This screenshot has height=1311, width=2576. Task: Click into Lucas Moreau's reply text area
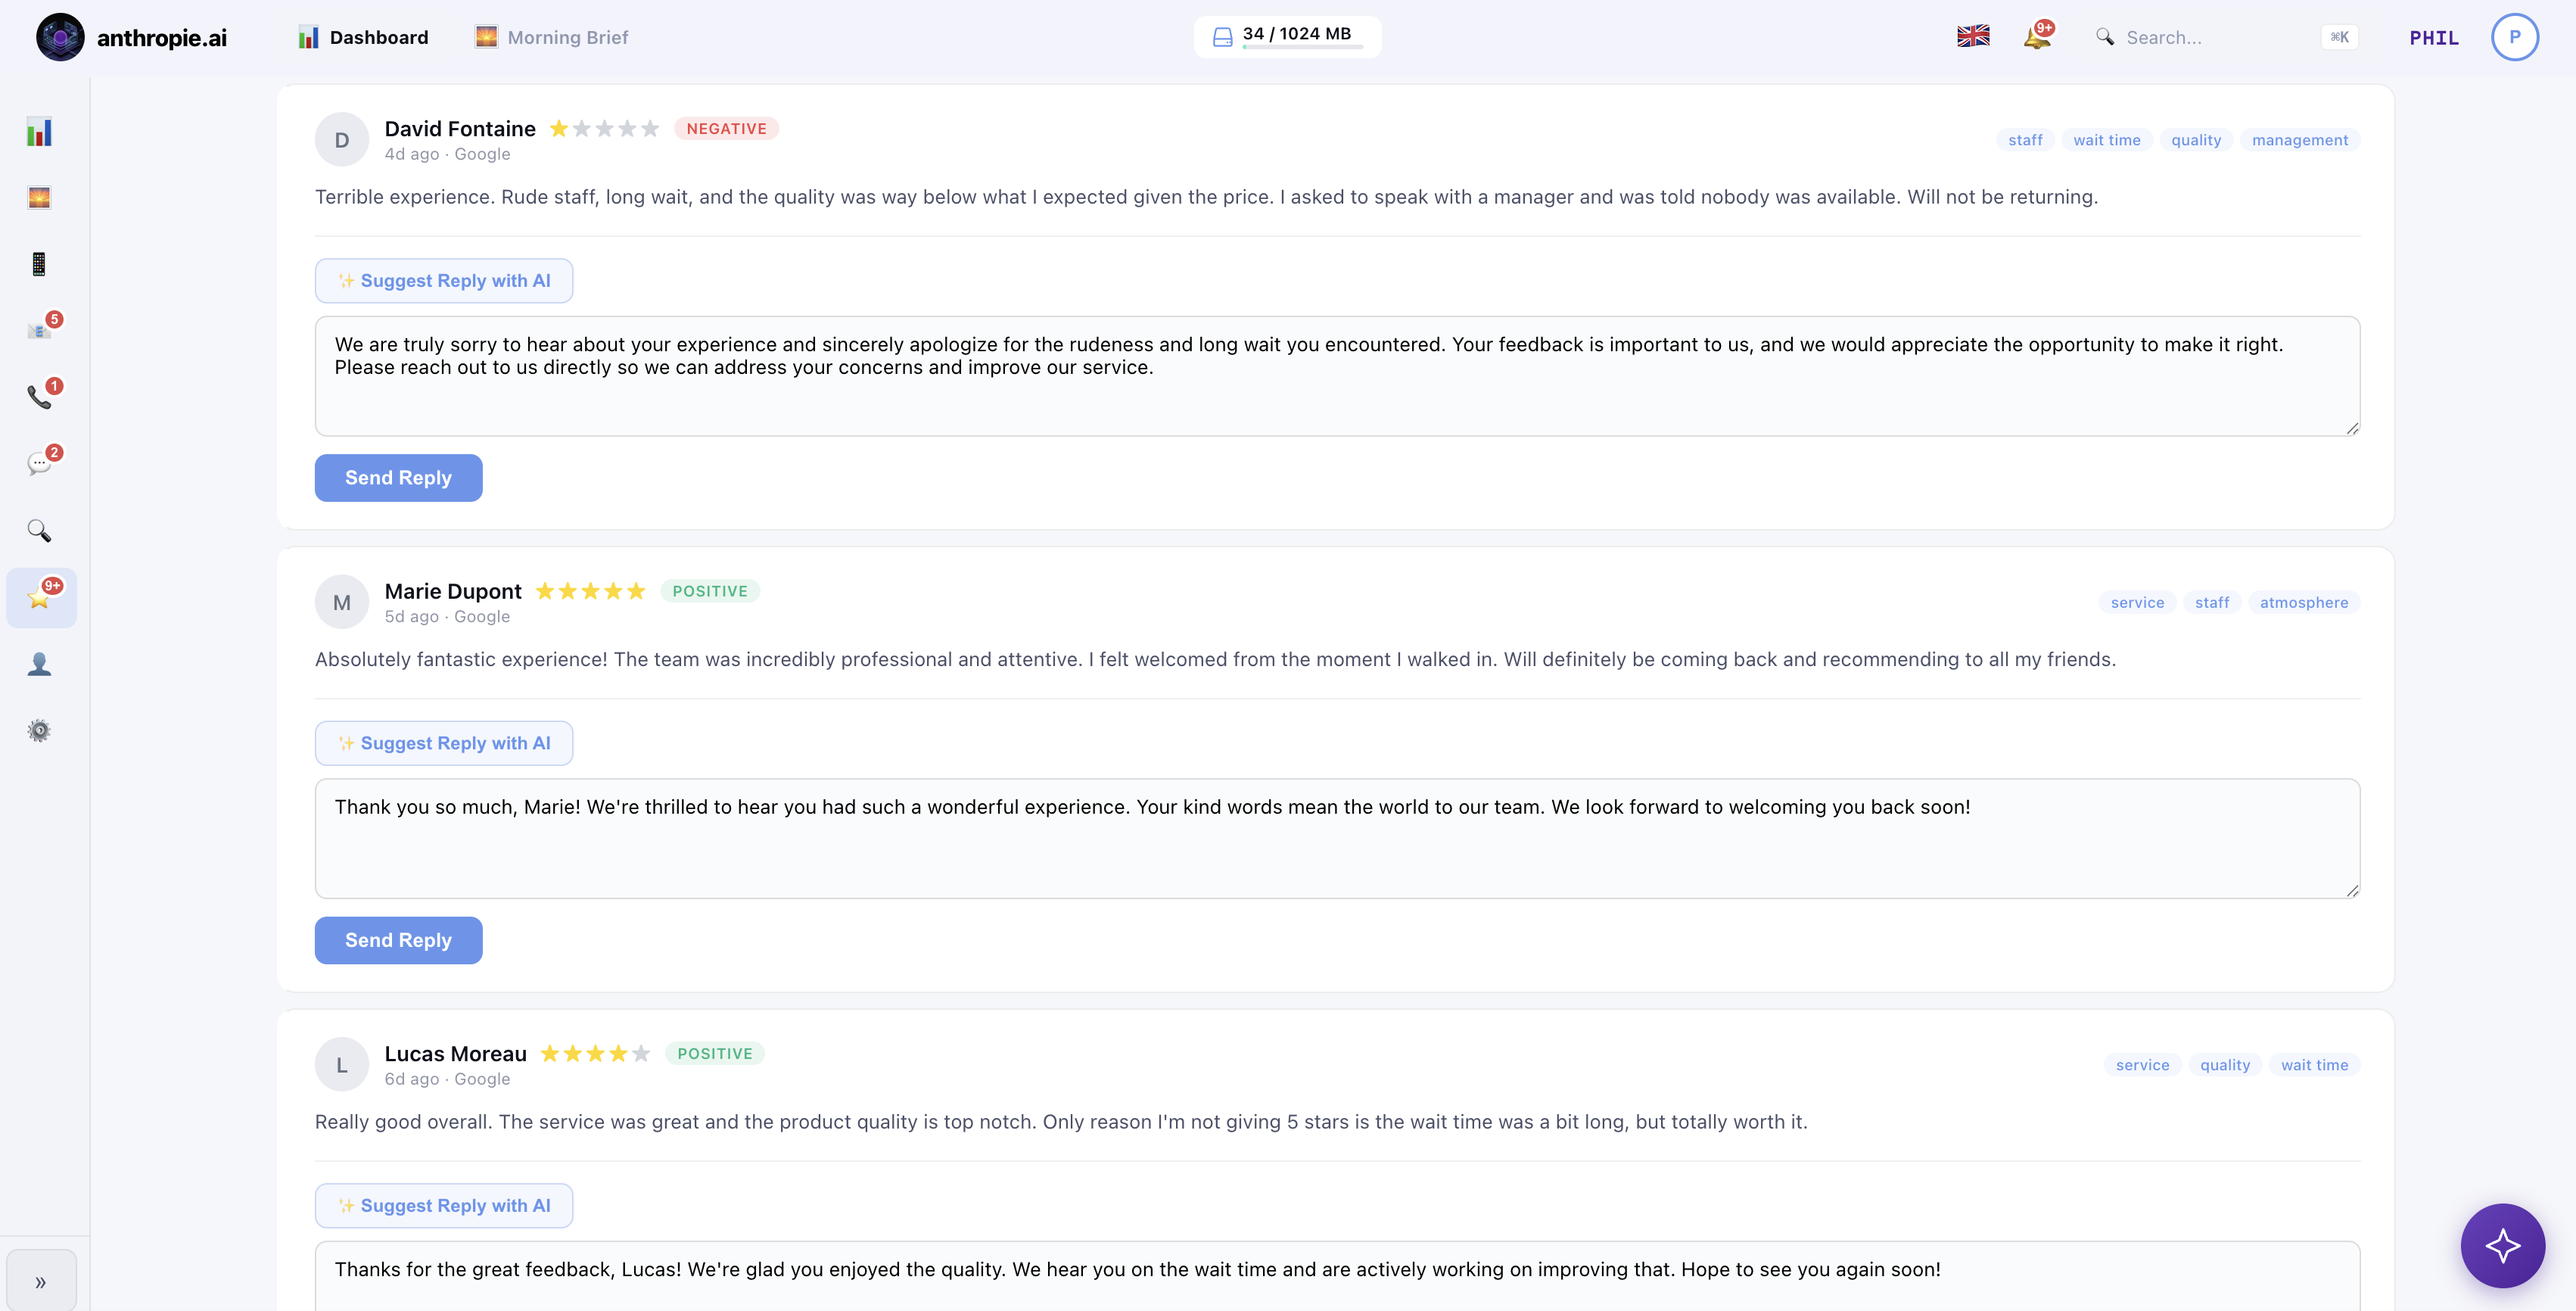point(1337,1276)
